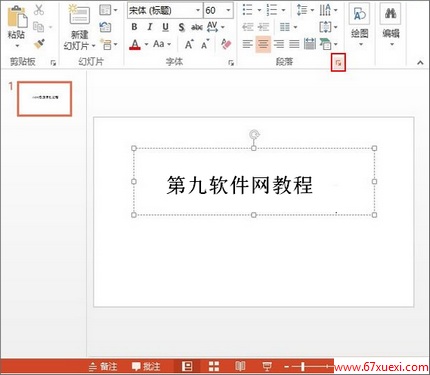Viewport: 430px width, 375px height.
Task: Toggle text Shadow (S)
Action: point(181,27)
